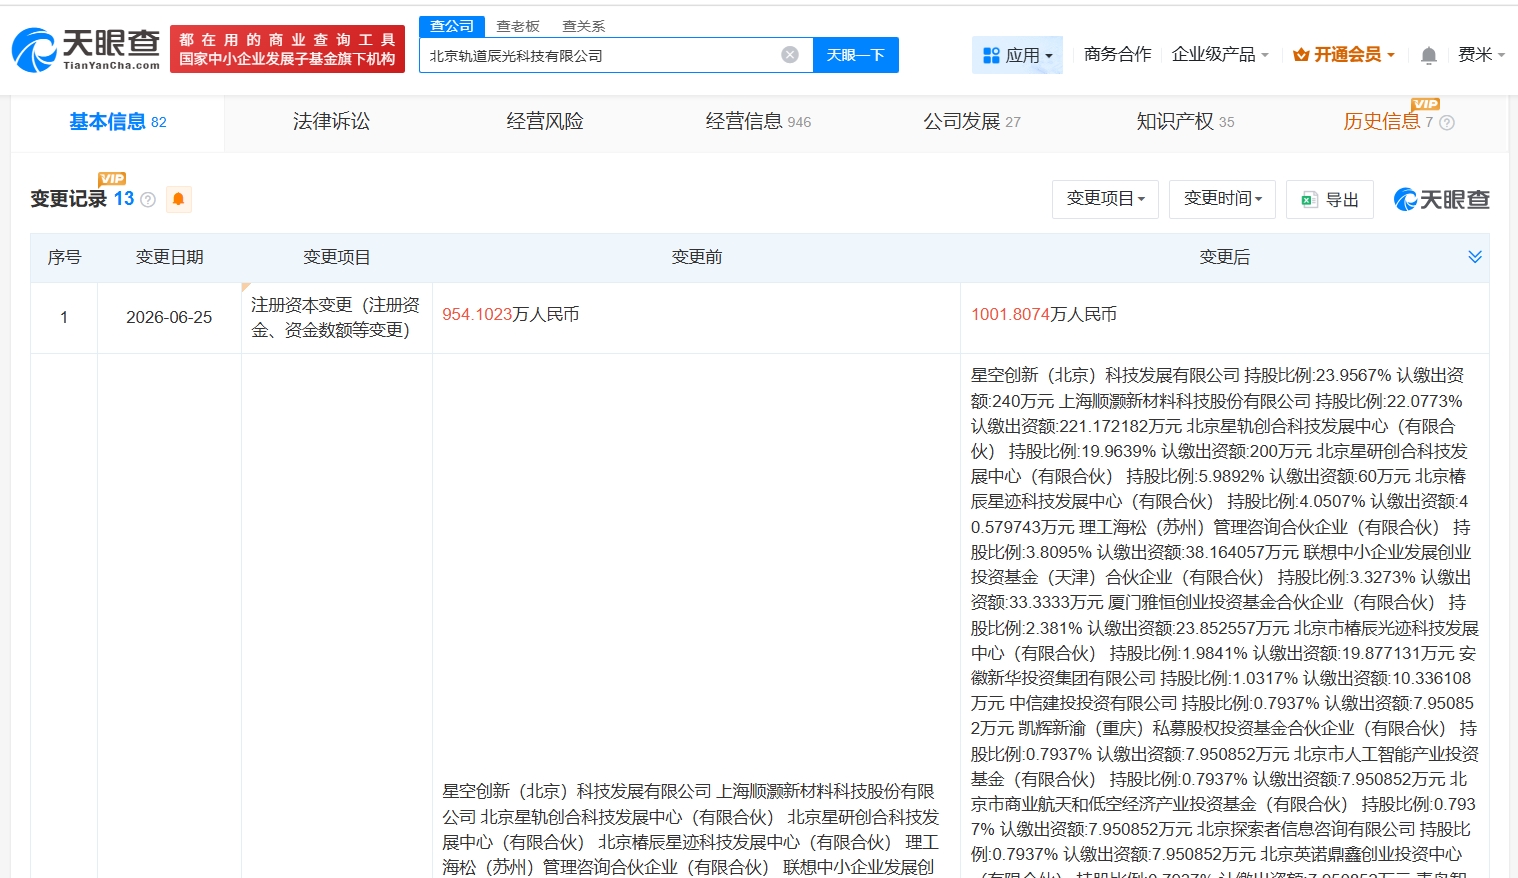Screen dimensions: 1518x878
Task: Click the value 954.1023万人民币
Action: (x=511, y=314)
